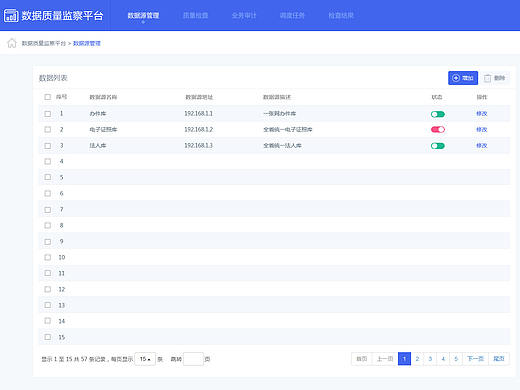Check the checkbox for row 12
This screenshot has width=520, height=390.
(48, 289)
